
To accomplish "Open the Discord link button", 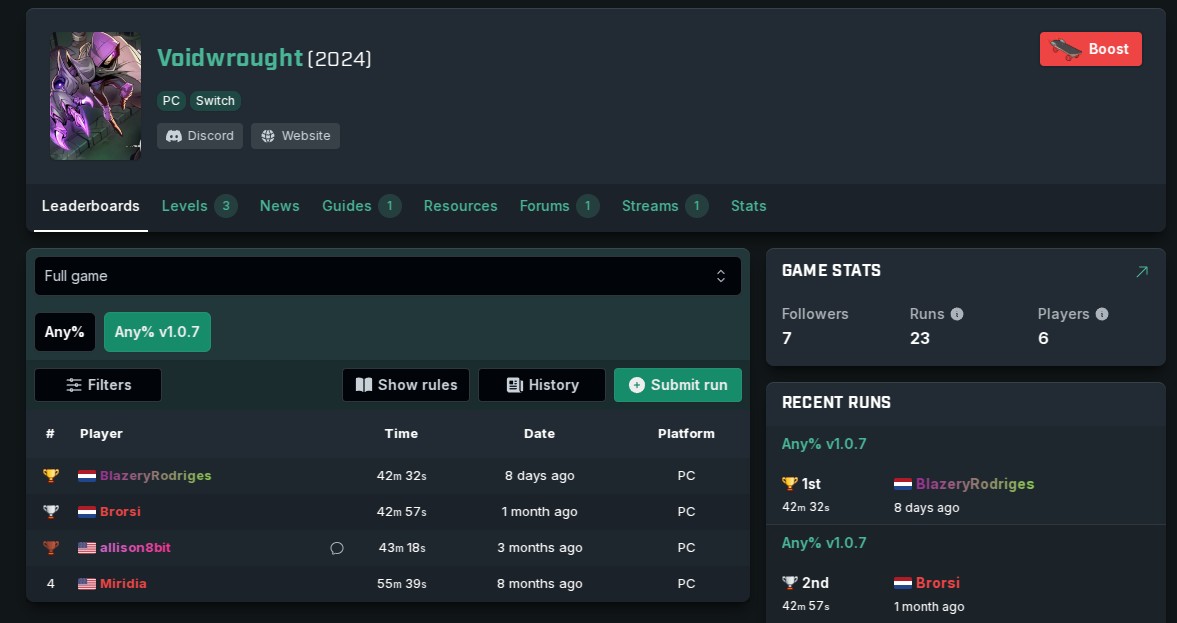I will point(200,136).
